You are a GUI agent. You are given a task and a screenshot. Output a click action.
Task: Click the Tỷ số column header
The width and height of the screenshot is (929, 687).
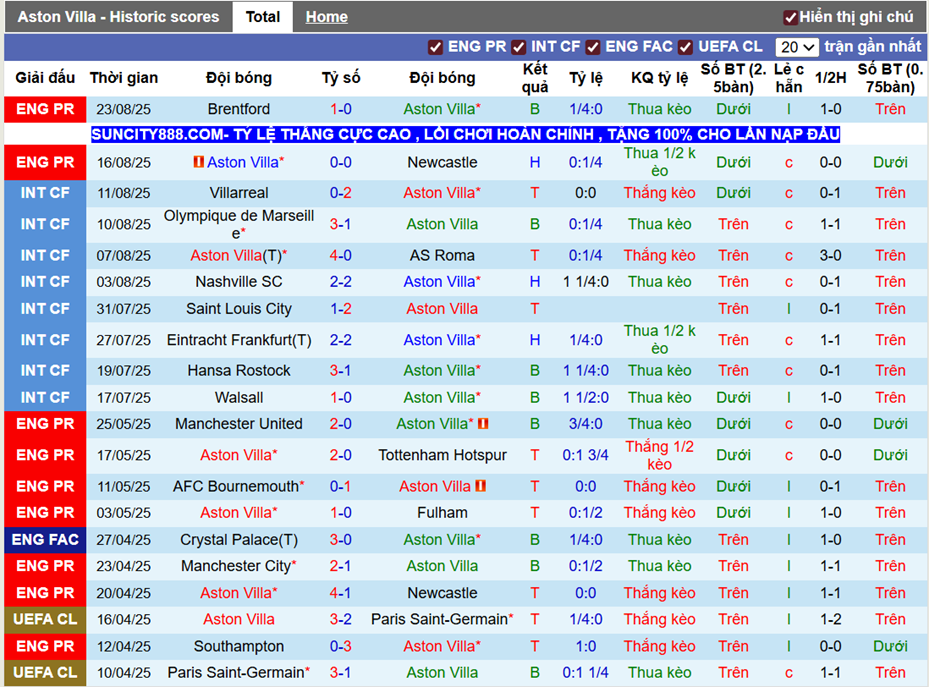(341, 78)
